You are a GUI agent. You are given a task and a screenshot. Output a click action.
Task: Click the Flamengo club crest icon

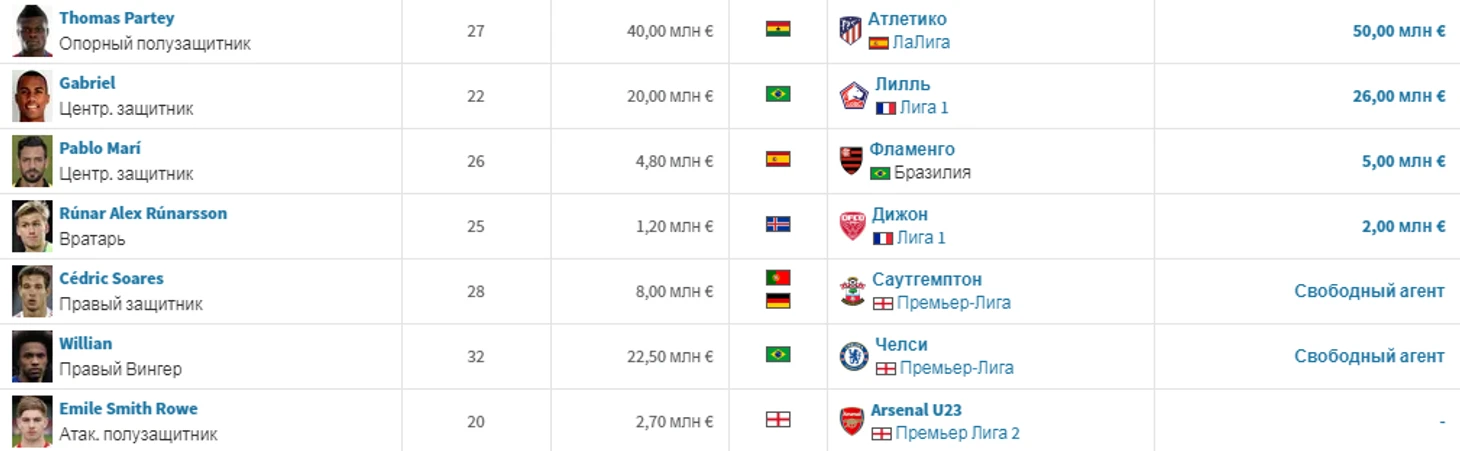pyautogui.click(x=851, y=161)
